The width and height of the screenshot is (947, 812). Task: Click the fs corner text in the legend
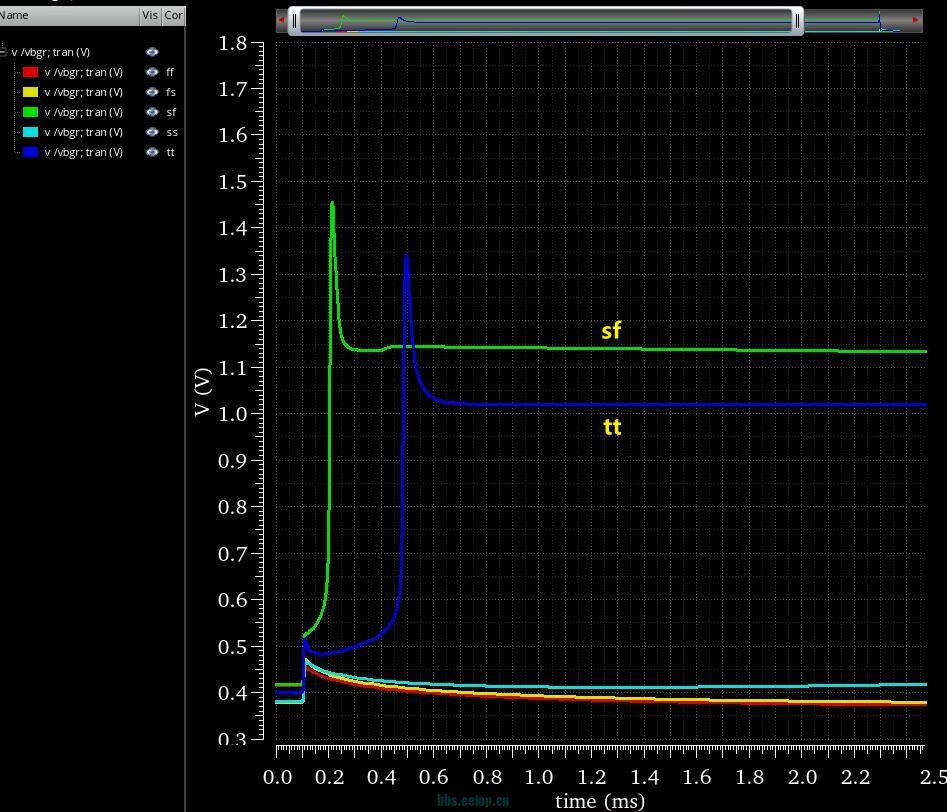coord(171,92)
